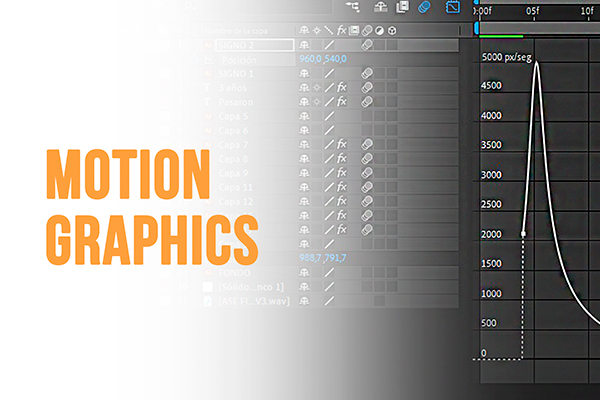Click the adjustment layer column header icon

point(379,31)
